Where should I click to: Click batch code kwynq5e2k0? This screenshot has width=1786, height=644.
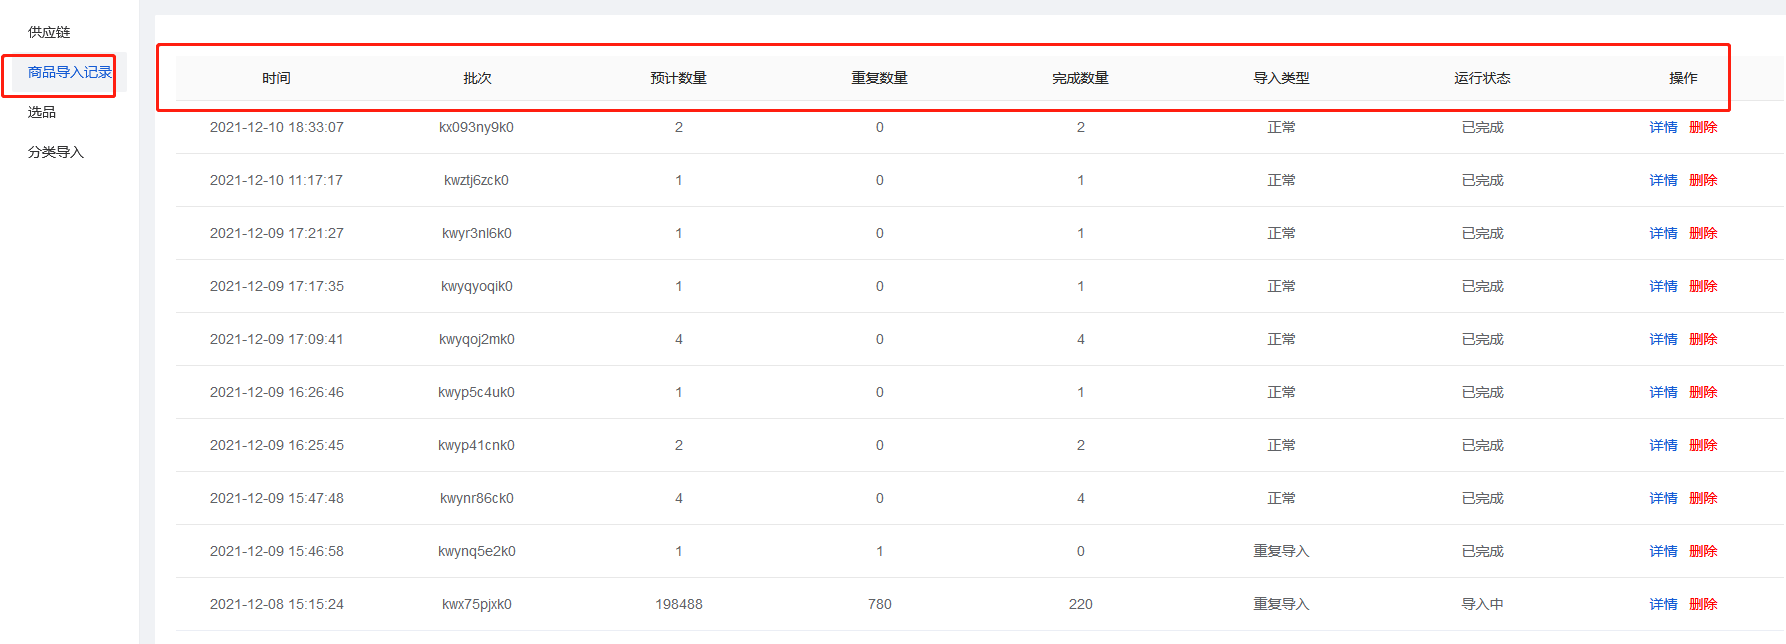[x=477, y=551]
